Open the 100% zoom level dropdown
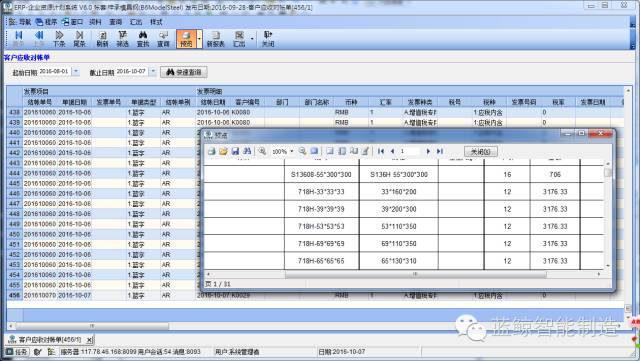 [292, 151]
